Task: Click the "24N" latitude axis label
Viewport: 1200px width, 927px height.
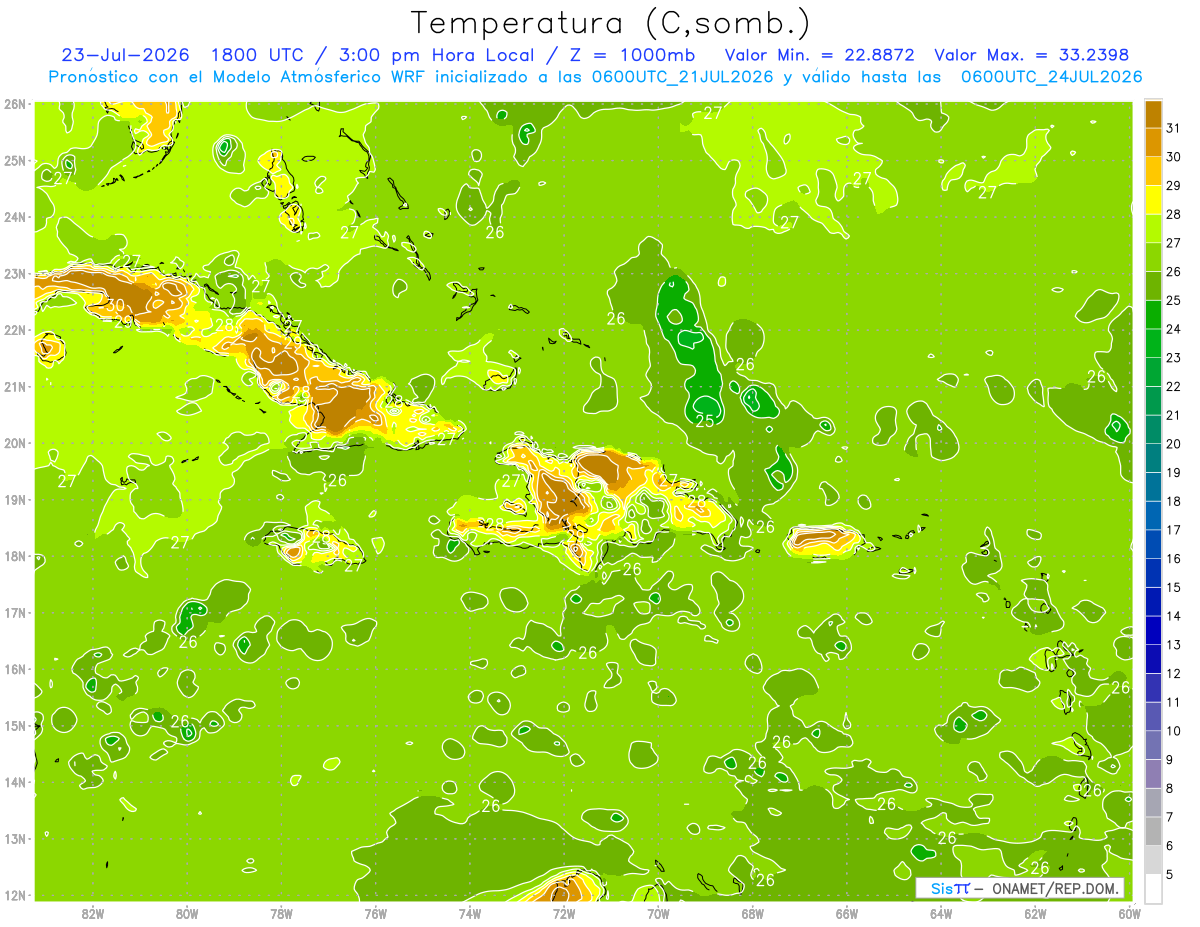Action: click(x=14, y=217)
